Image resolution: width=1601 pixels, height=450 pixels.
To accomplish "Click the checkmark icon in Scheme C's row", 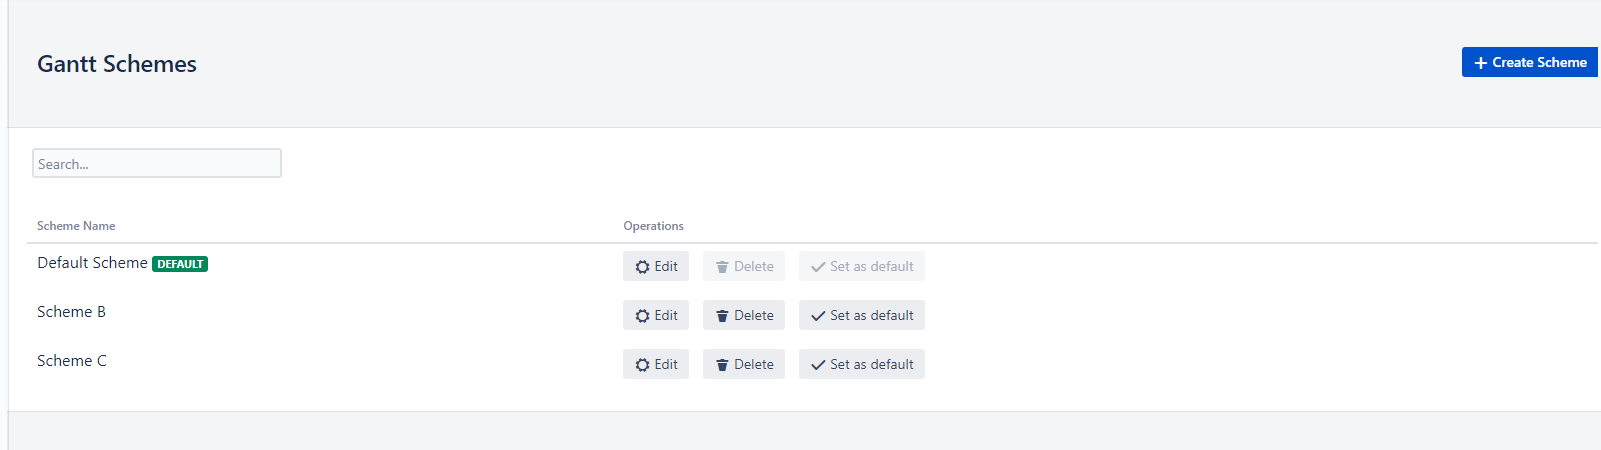I will pyautogui.click(x=818, y=365).
